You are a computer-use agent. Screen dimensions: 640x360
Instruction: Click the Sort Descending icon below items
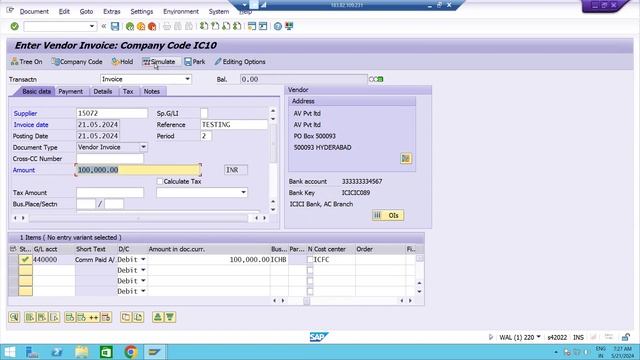pos(170,317)
